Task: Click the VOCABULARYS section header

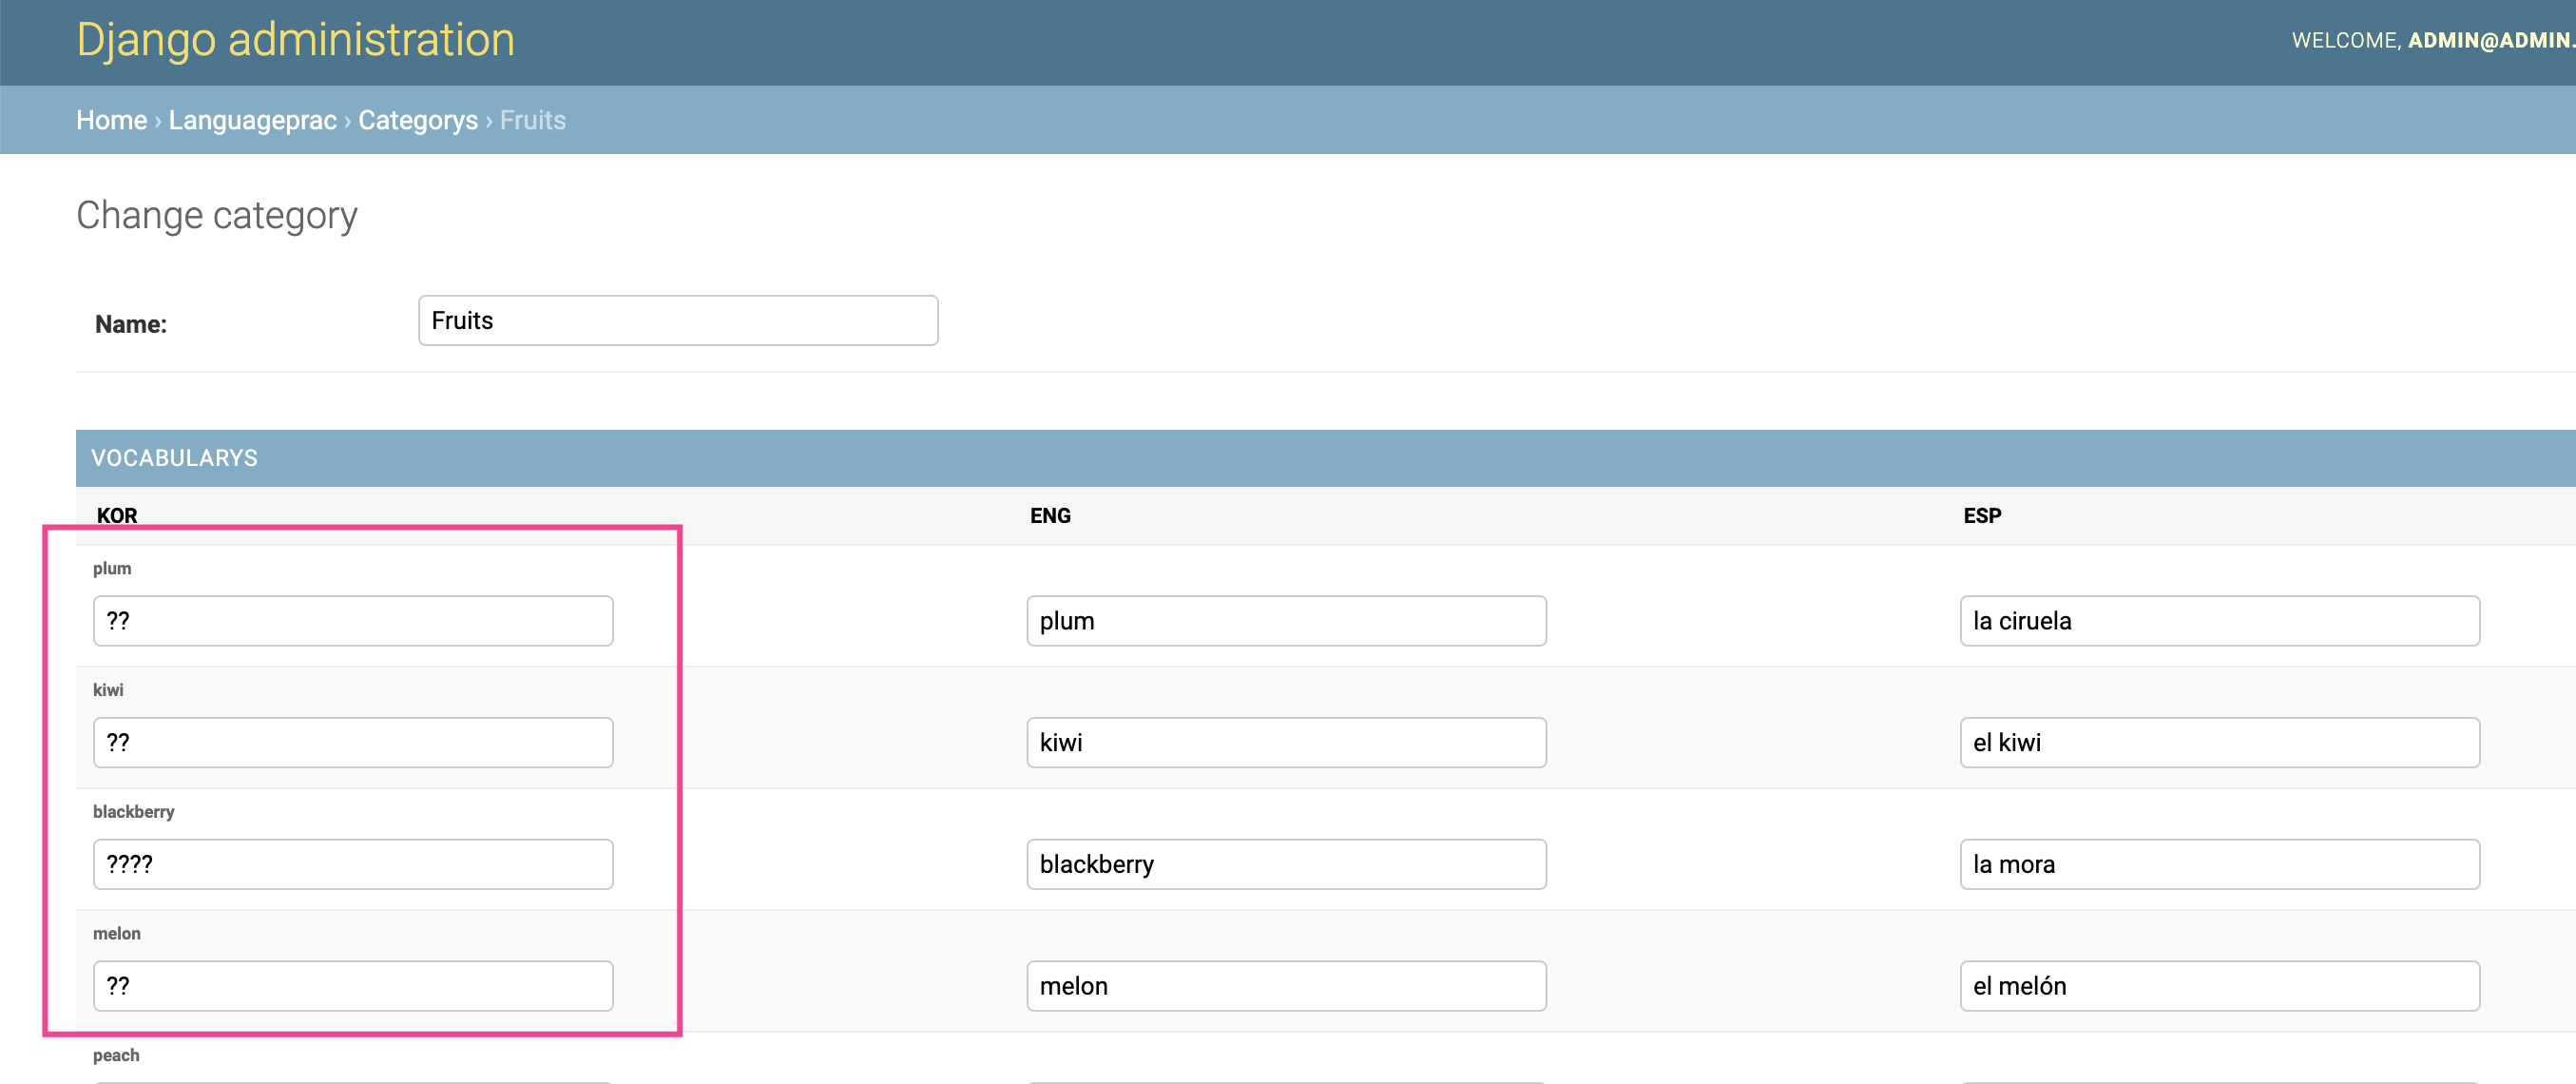Action: click(174, 458)
